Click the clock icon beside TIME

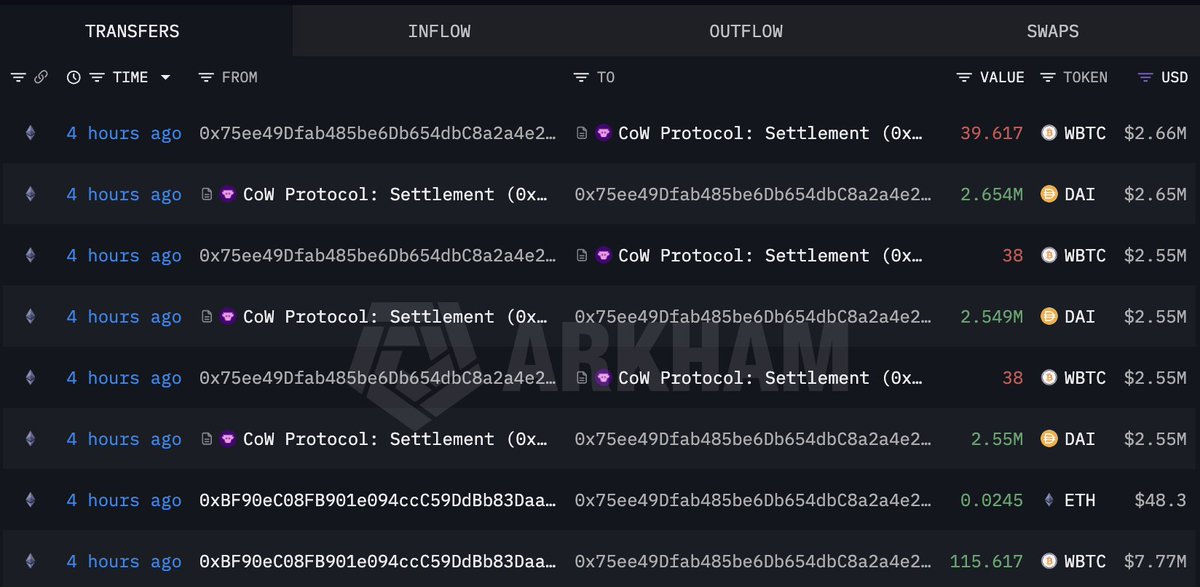pos(73,77)
